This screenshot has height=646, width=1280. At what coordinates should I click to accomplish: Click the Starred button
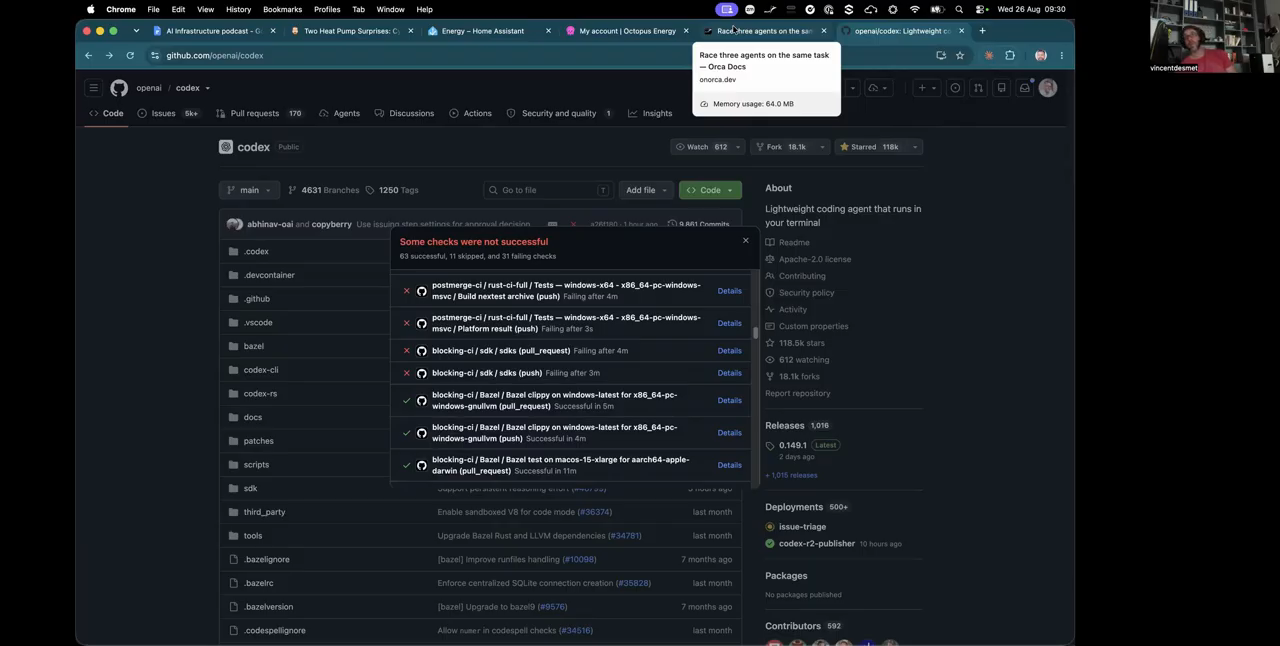tap(869, 147)
